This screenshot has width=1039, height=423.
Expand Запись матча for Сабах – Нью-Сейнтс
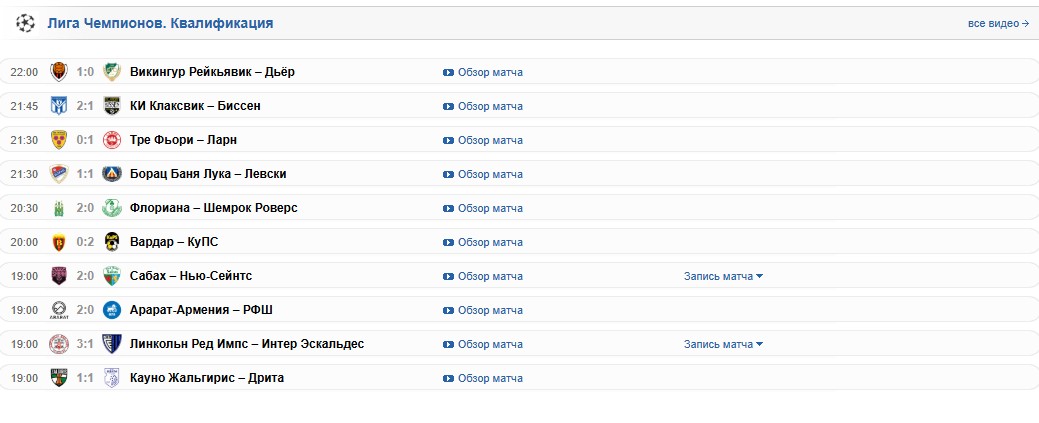(724, 276)
